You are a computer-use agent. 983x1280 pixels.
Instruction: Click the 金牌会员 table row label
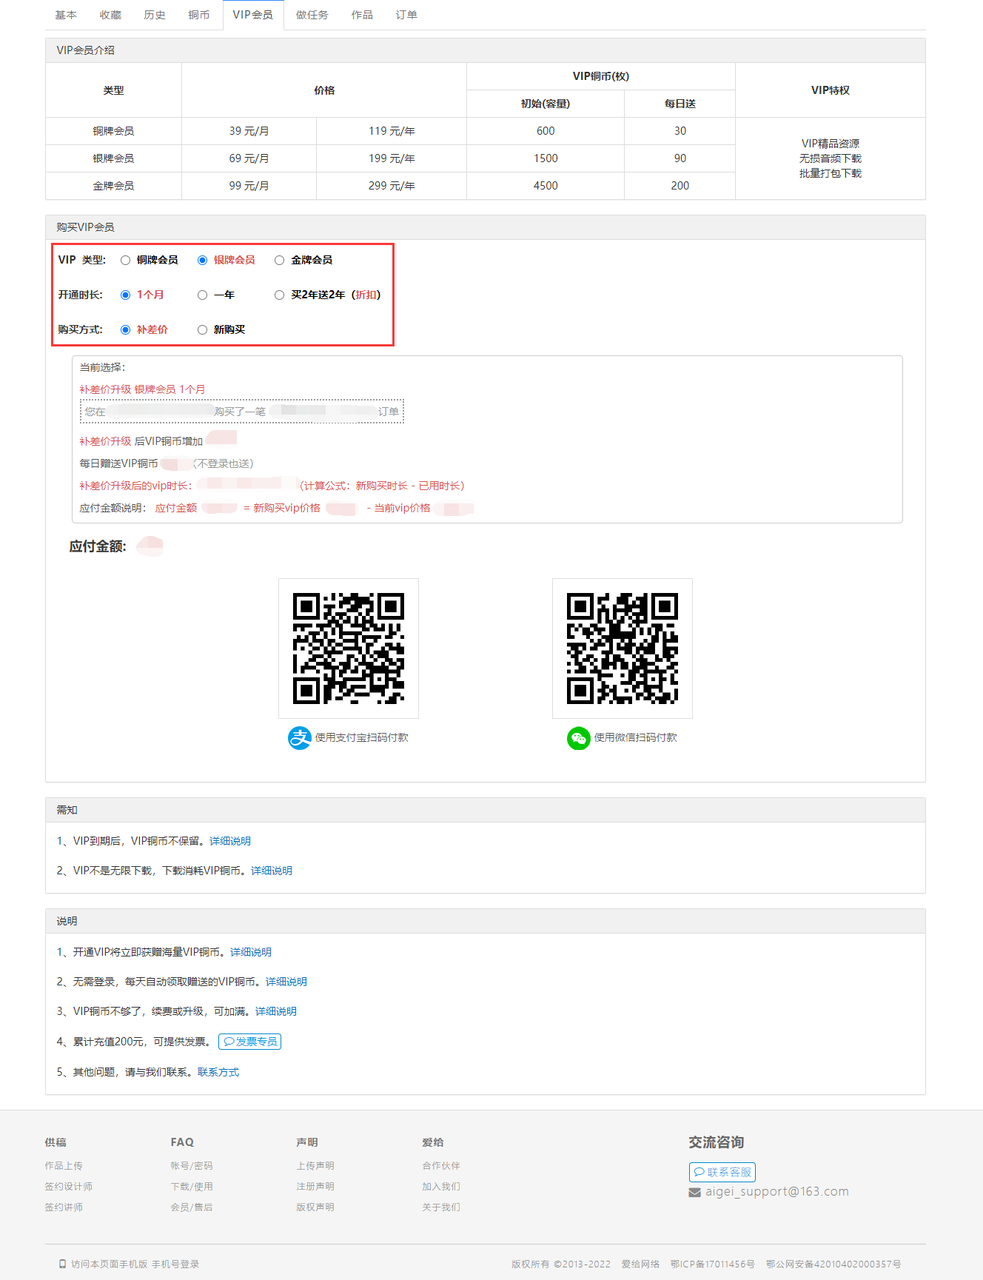click(113, 186)
